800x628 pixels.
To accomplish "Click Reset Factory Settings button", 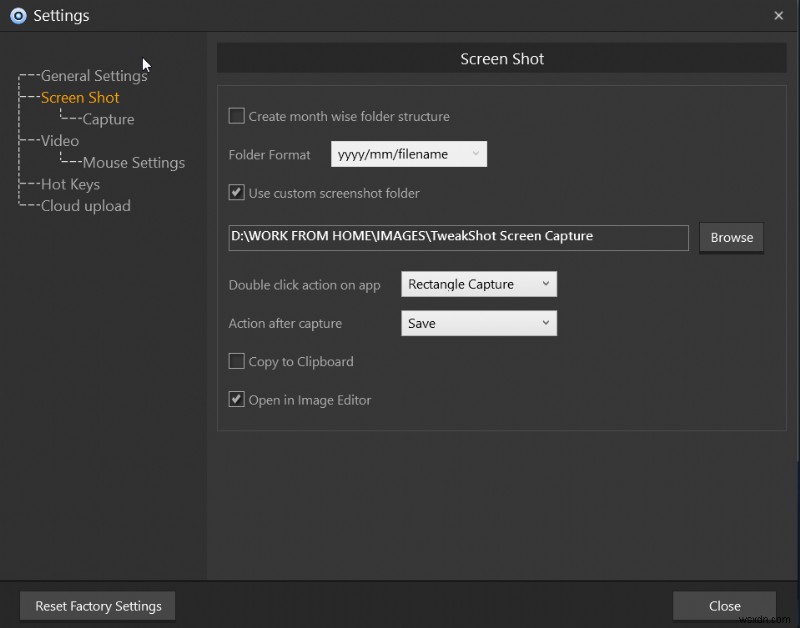I will (x=98, y=606).
